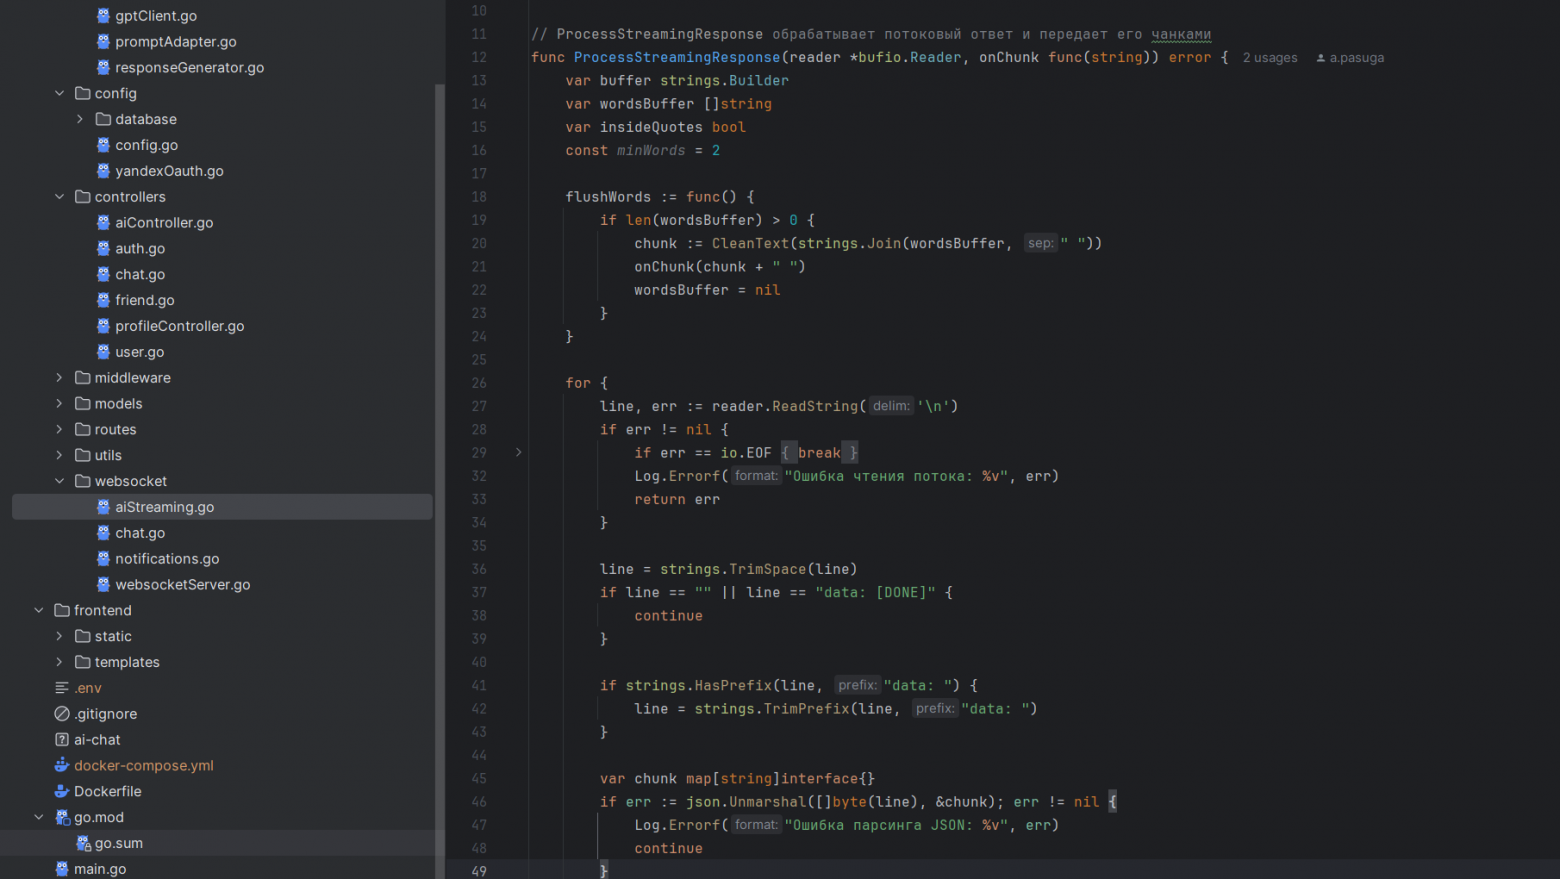Click the folder icon beside static
Screen dimensions: 1560x879
pyautogui.click(x=83, y=636)
